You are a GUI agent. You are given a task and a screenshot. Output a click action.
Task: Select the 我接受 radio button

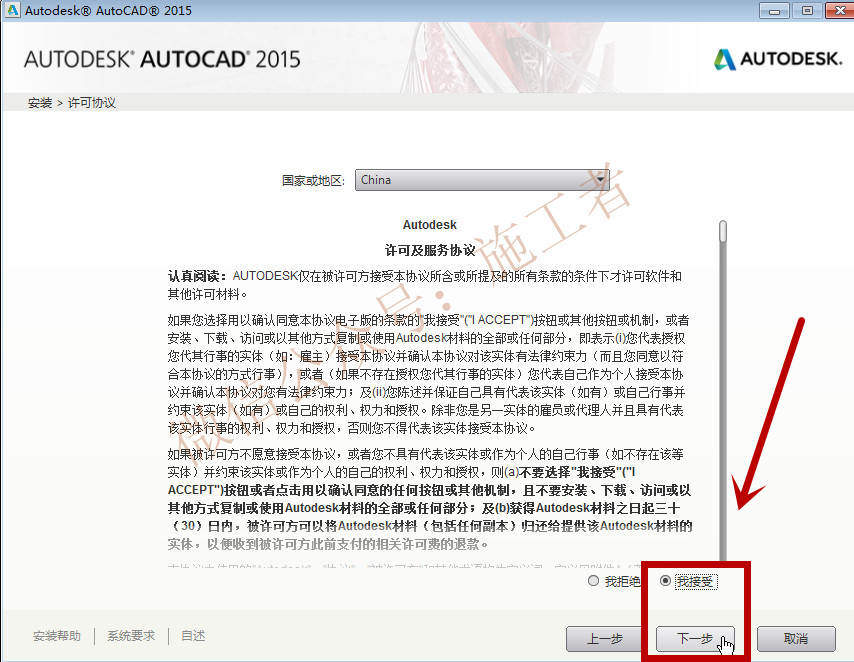[665, 581]
